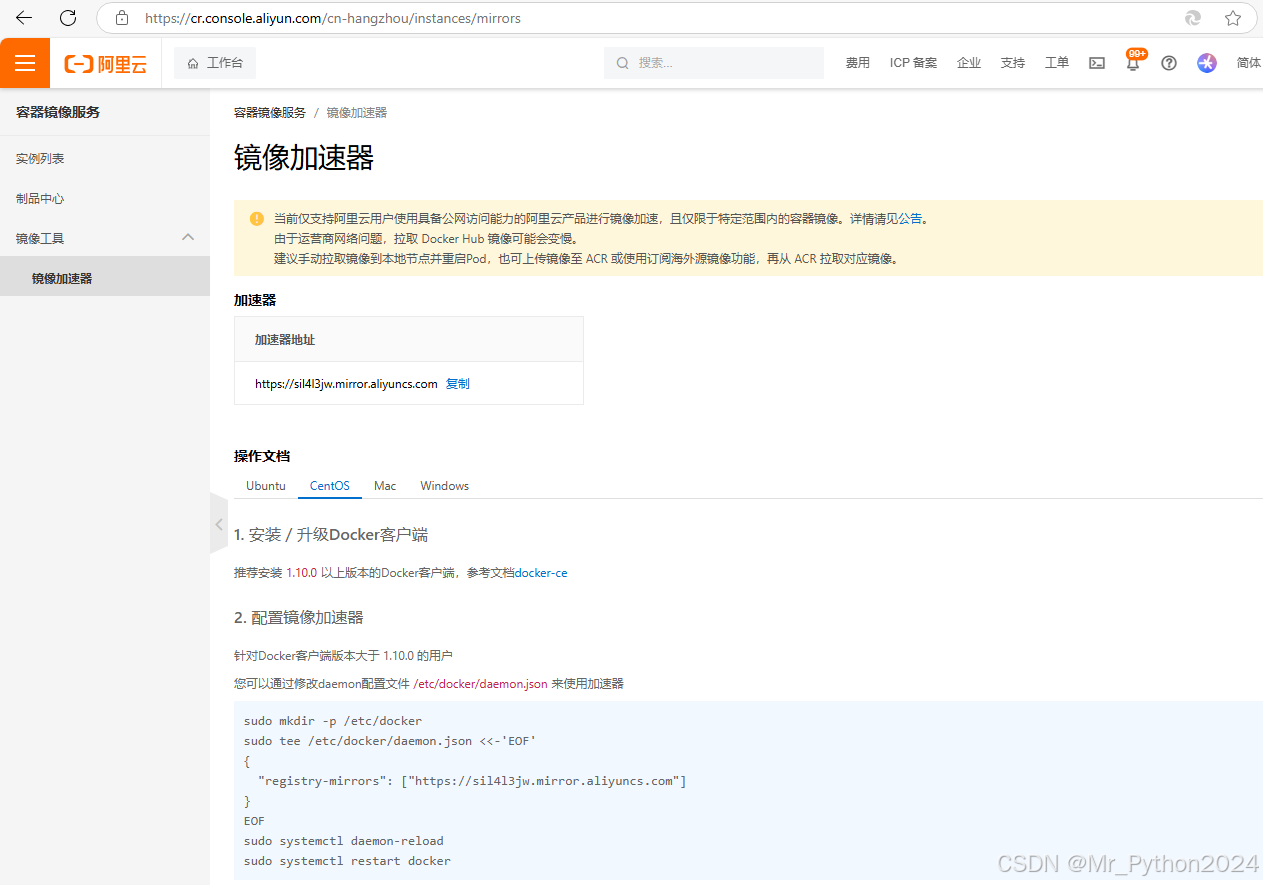Click accelerator URL https://sil4l3jw.mirror.aliyuncs.com
Screen dimensions: 1263x885
pyautogui.click(x=346, y=384)
